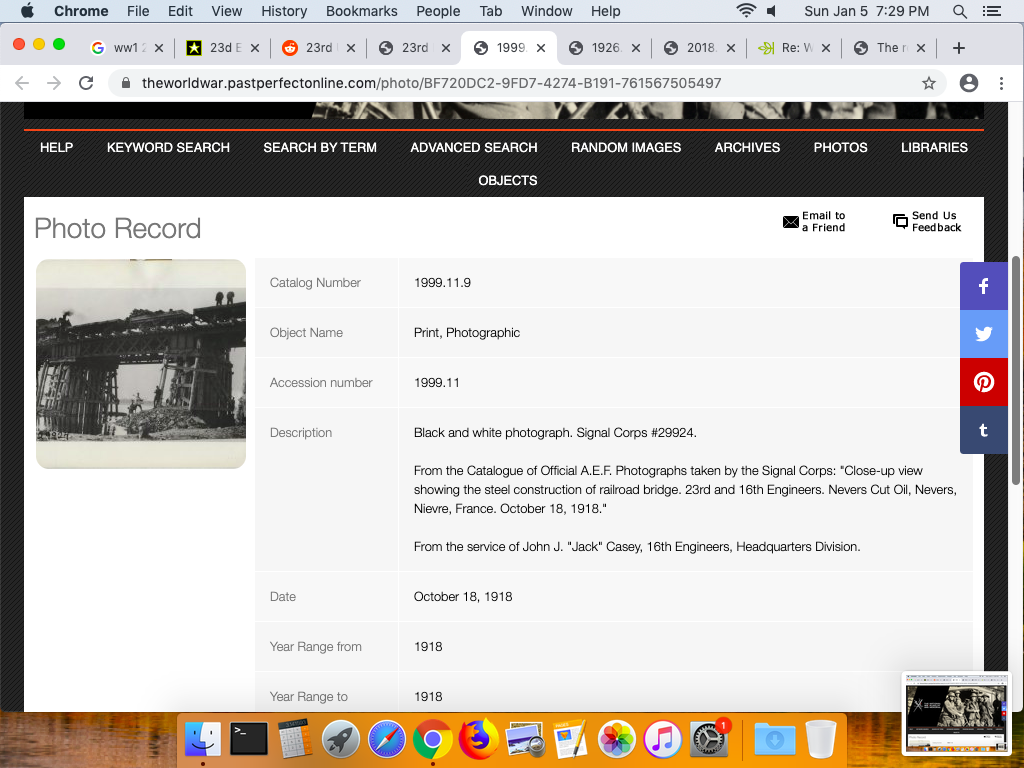Click the Email to a Friend envelope icon
1024x768 pixels.
coord(791,222)
